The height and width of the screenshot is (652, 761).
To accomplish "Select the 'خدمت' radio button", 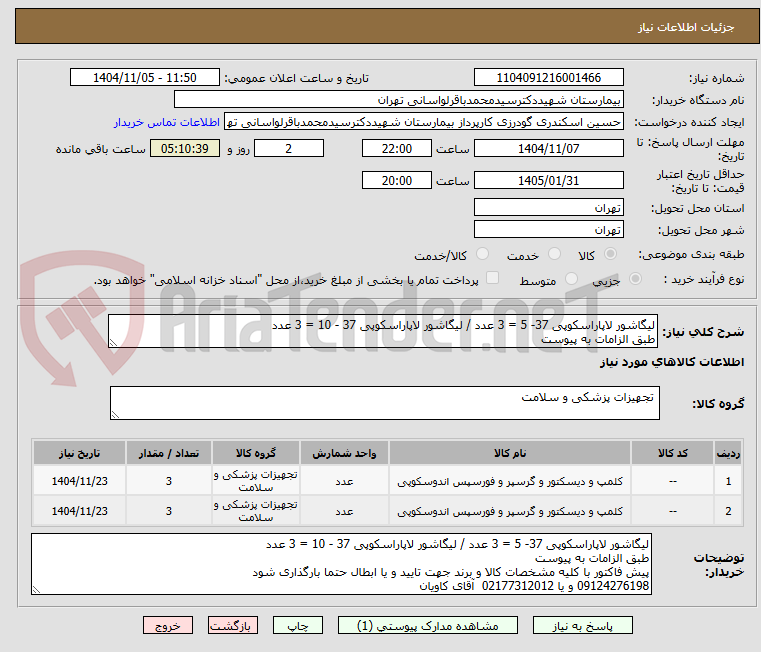I will click(x=554, y=254).
